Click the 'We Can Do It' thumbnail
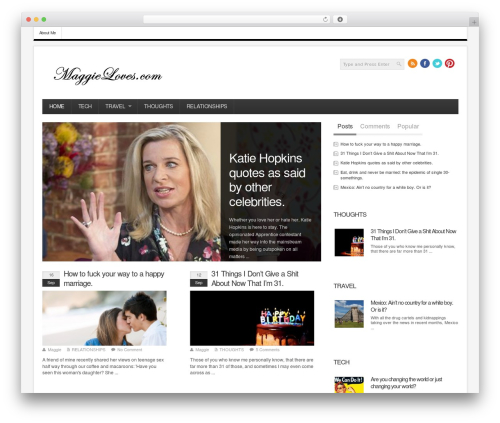This screenshot has width=500, height=423. pos(349,385)
